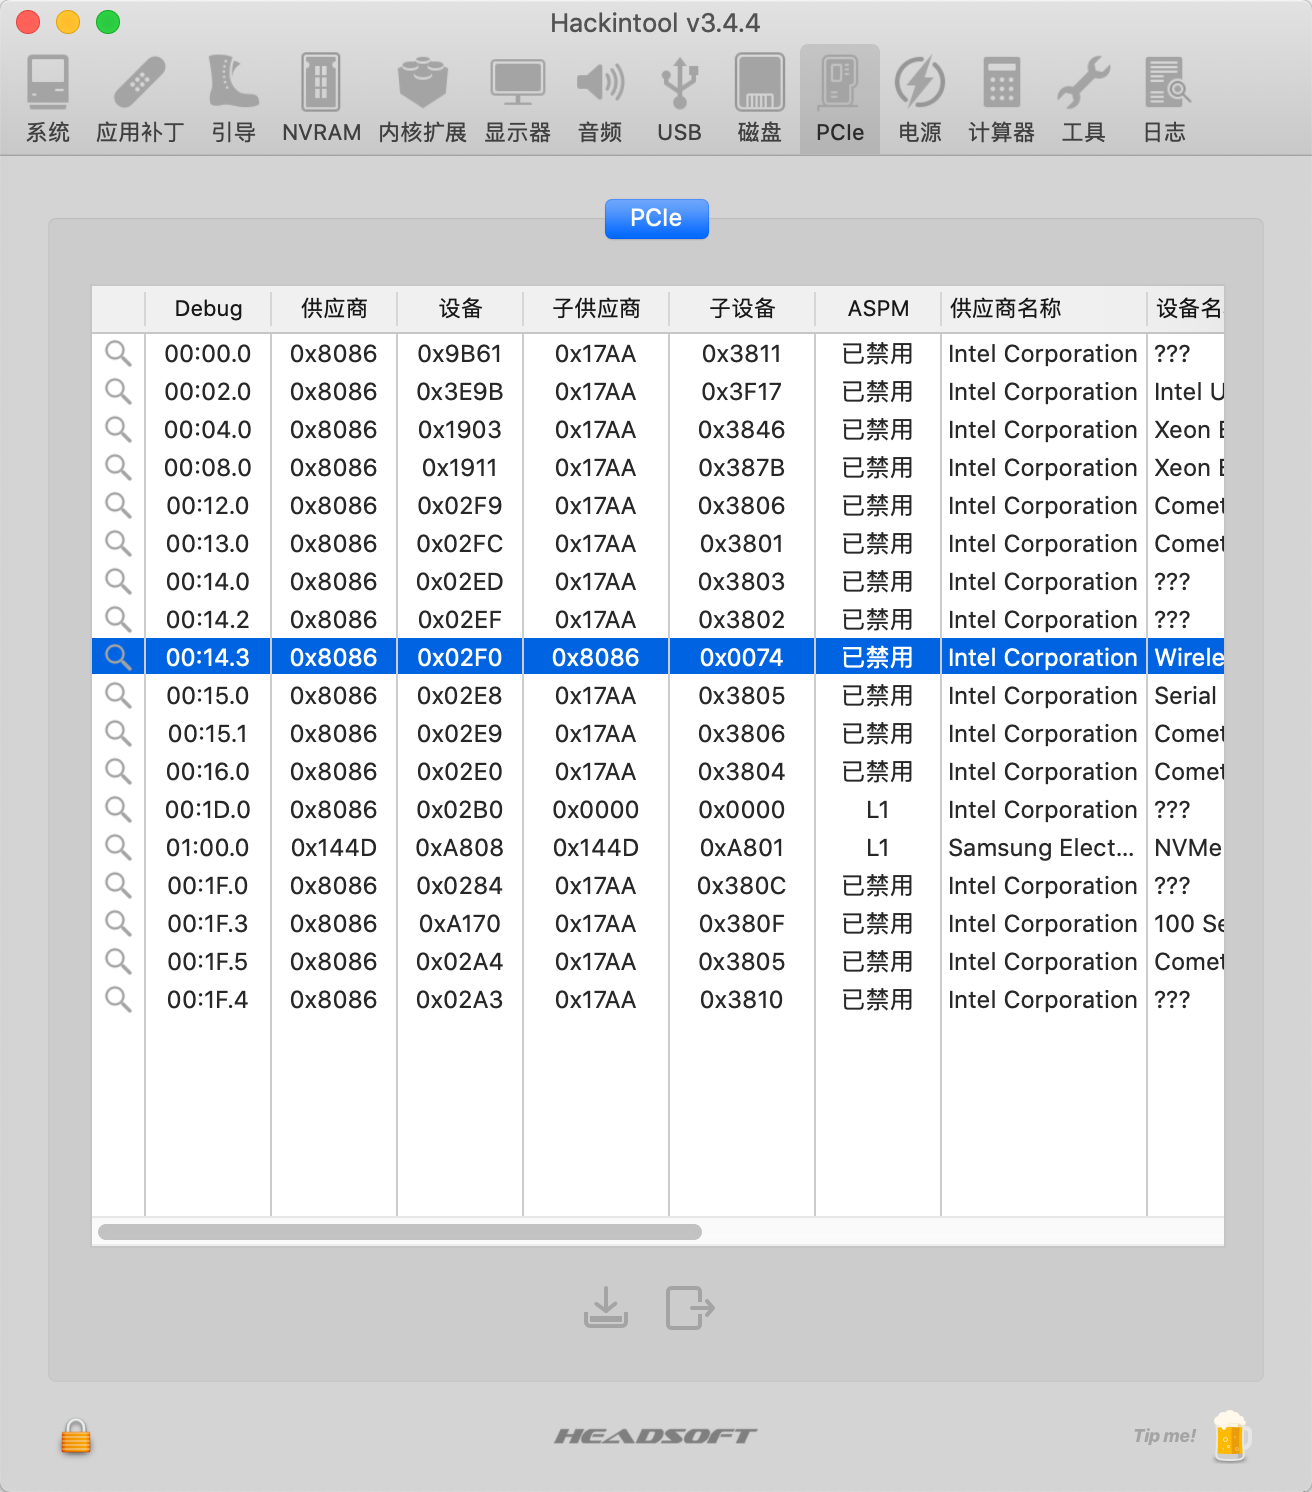Open the USB section
Screen dimensions: 1312x1492
coord(679,99)
